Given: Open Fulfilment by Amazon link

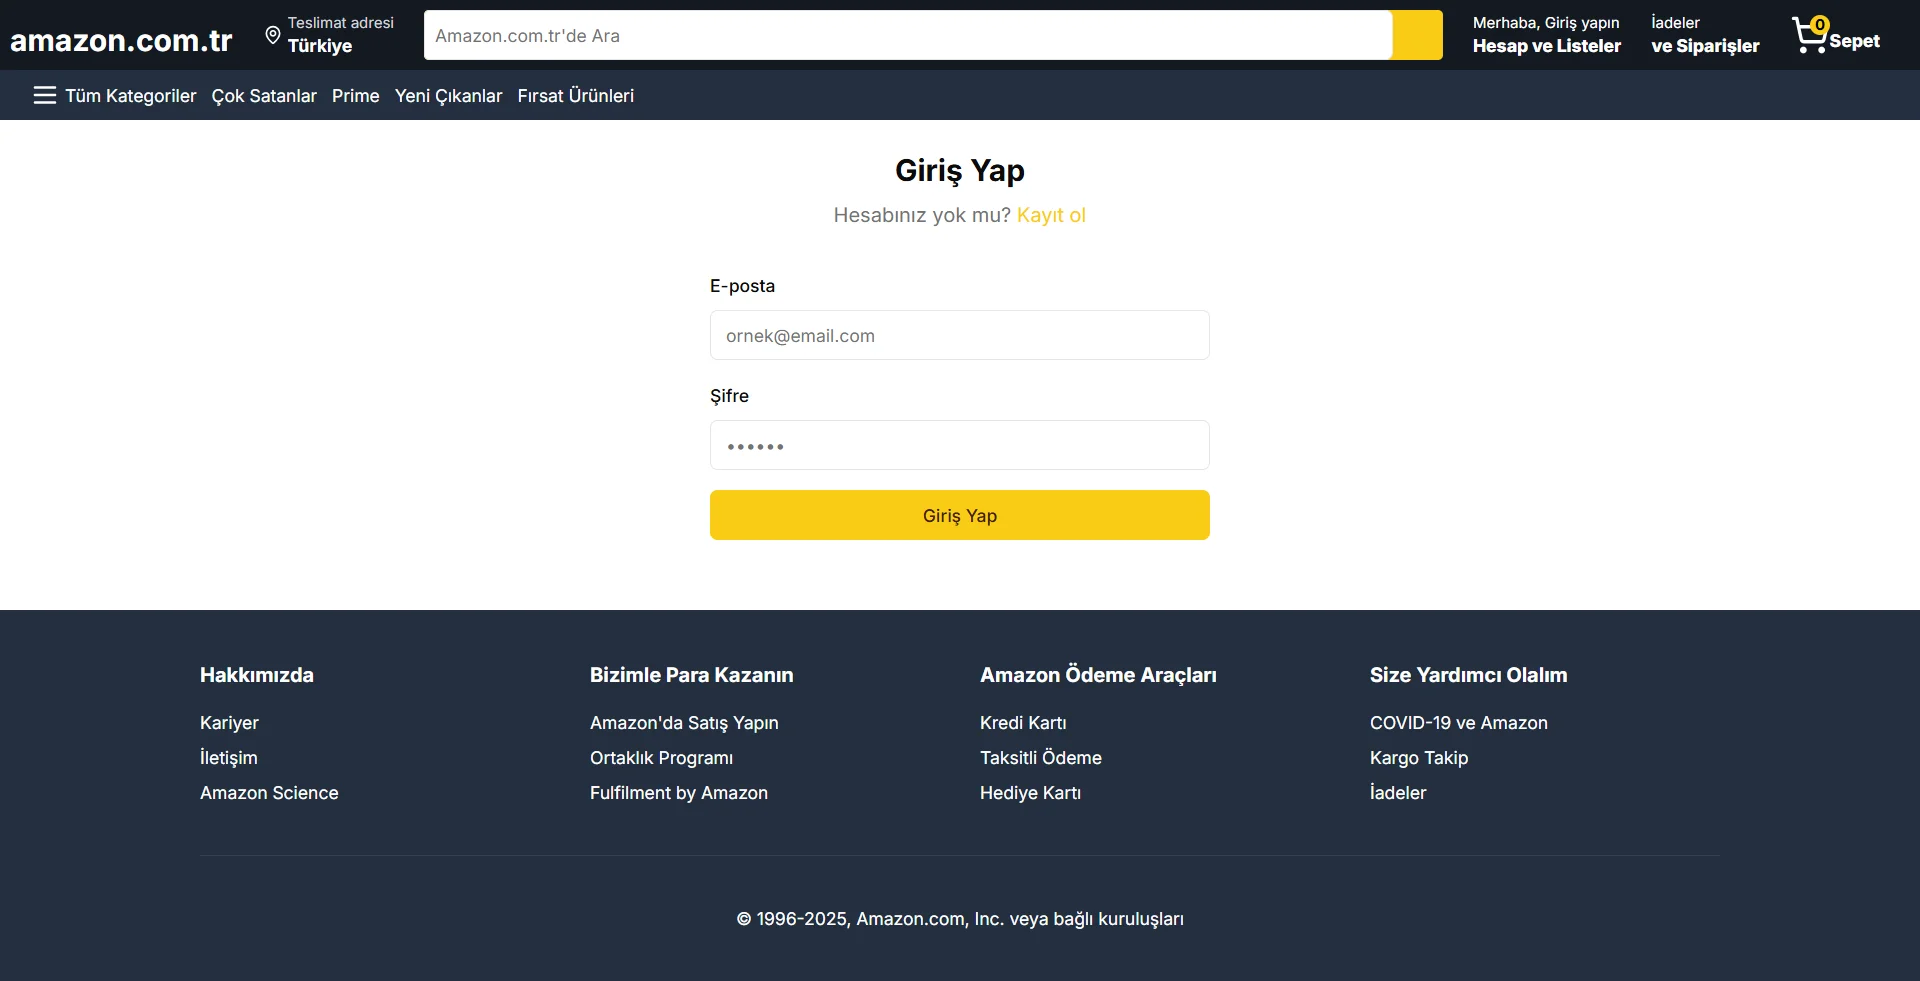Looking at the screenshot, I should click(679, 793).
